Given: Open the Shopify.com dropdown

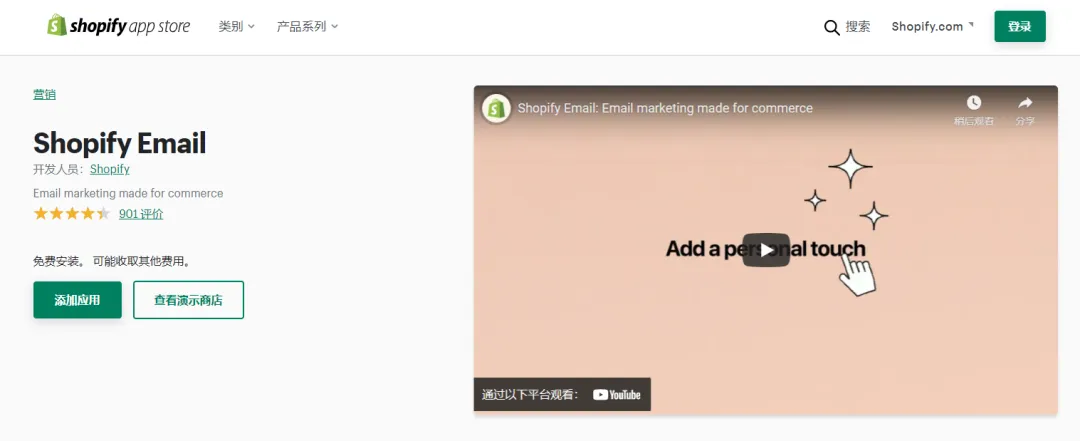Looking at the screenshot, I should 933,26.
